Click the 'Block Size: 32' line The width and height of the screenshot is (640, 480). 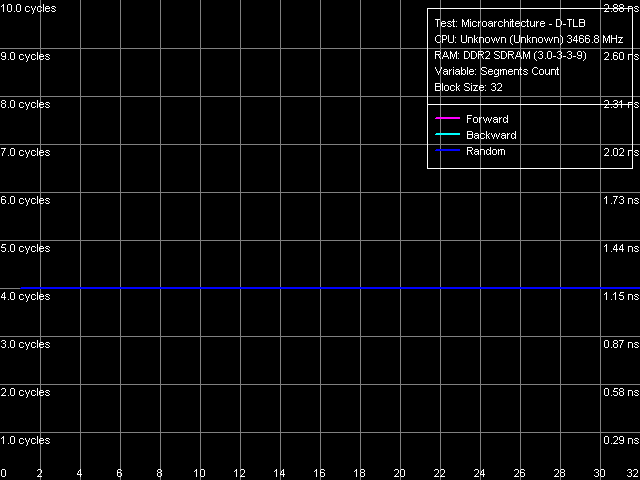pos(468,87)
